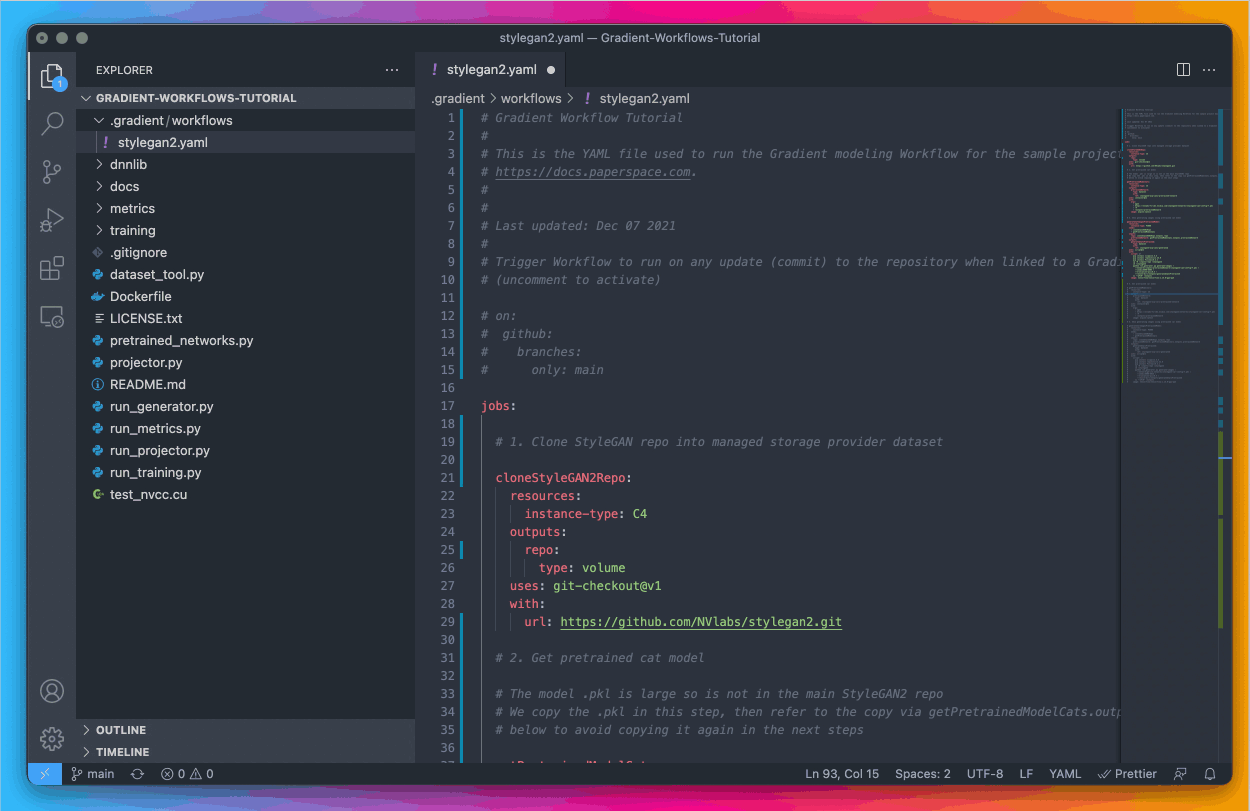
Task: Click the minimap code overview
Action: coord(1168,245)
